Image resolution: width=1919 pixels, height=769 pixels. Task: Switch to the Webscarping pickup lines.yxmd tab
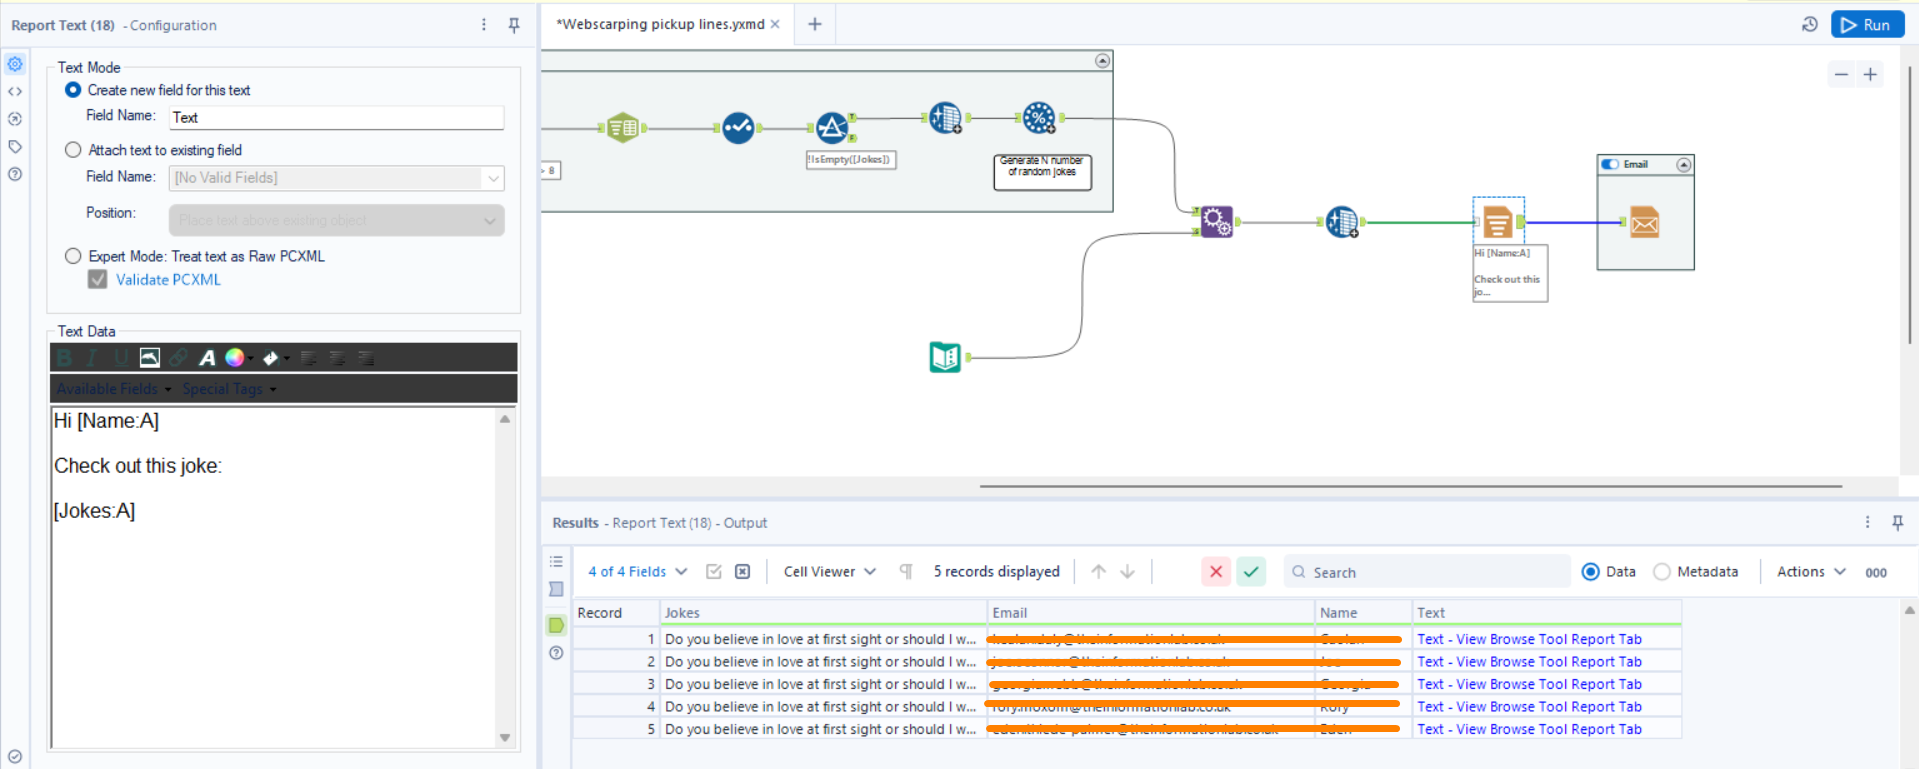tap(660, 24)
